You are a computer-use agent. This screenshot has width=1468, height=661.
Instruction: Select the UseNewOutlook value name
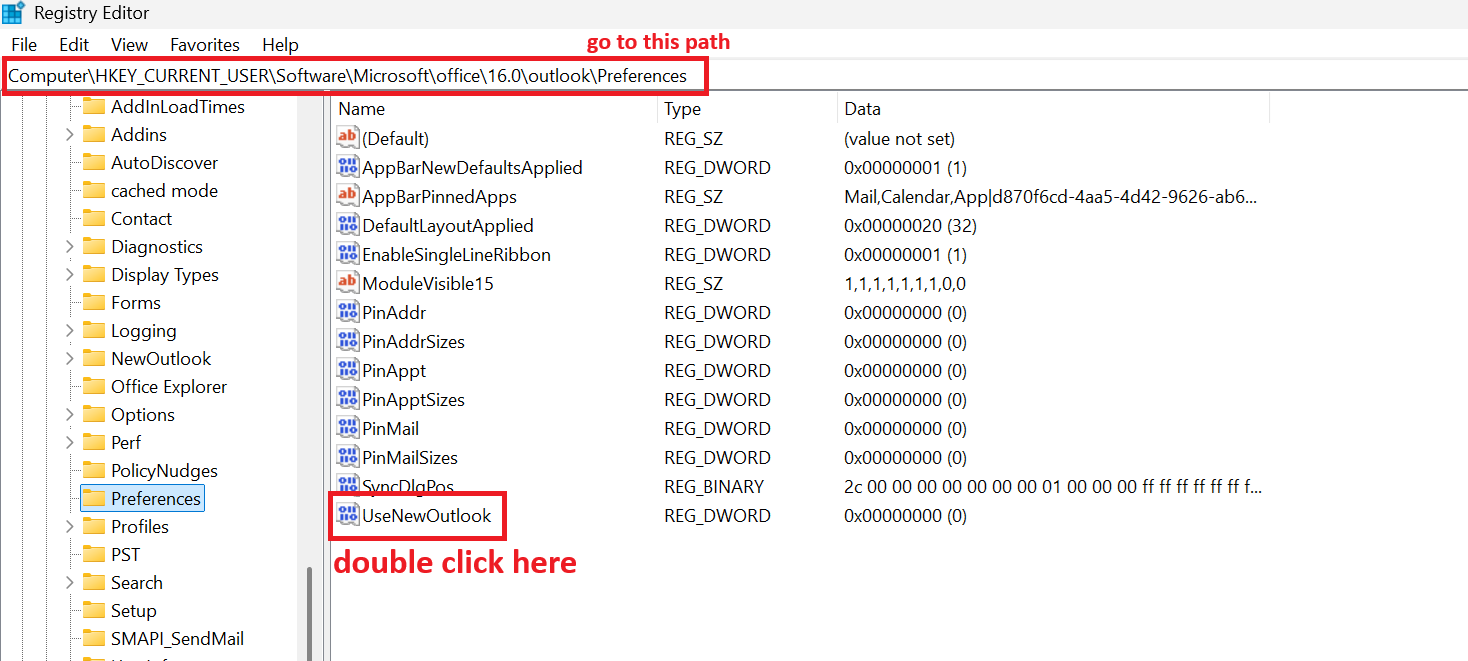(x=427, y=516)
